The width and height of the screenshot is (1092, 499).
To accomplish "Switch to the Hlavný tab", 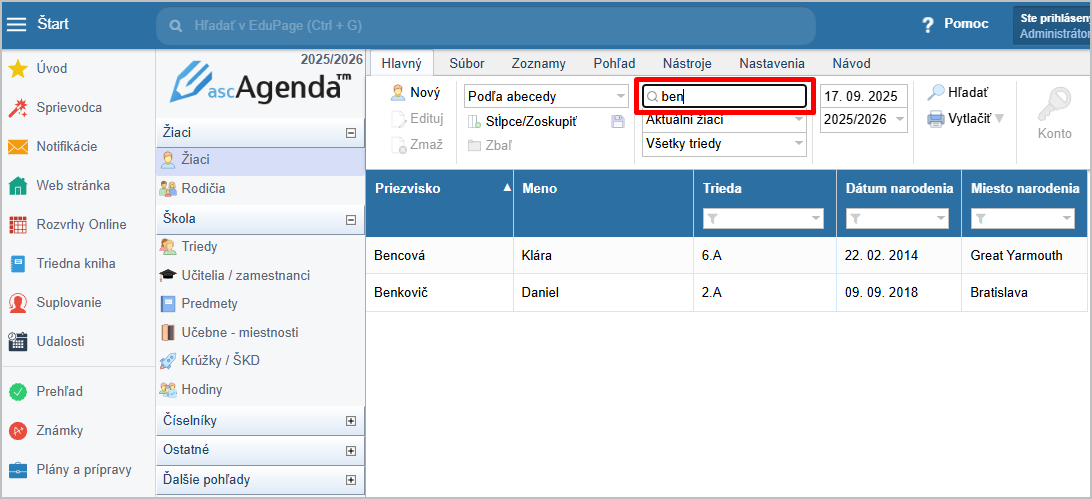I will (x=402, y=63).
